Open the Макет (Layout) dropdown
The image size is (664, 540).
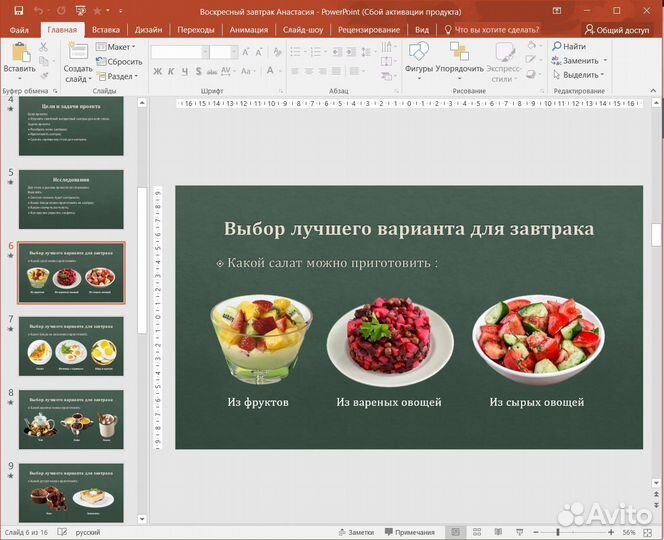click(x=116, y=47)
